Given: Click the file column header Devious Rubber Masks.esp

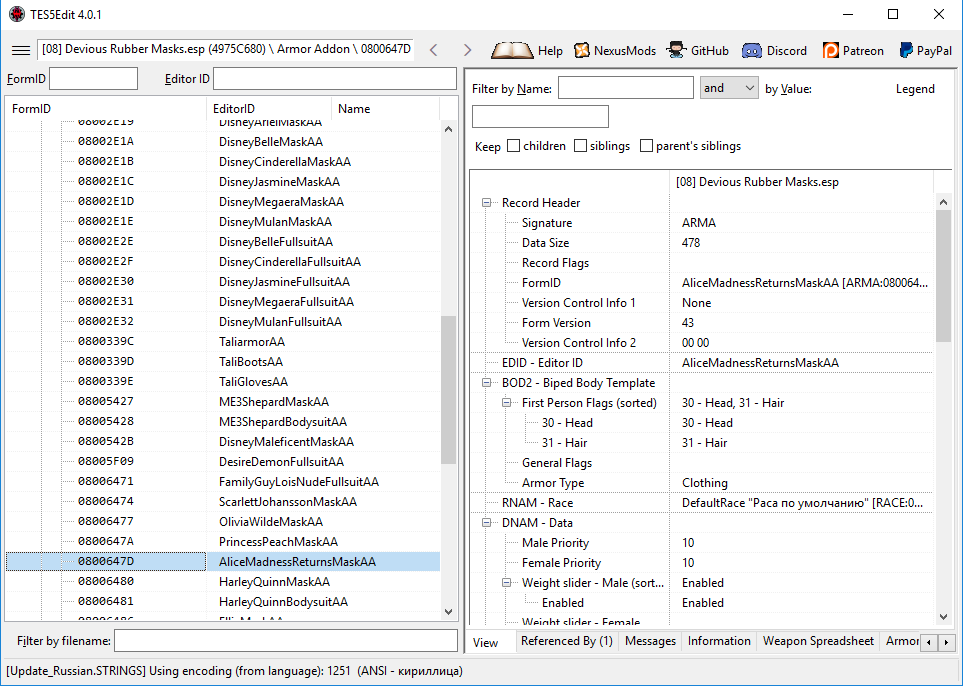Looking at the screenshot, I should (x=801, y=182).
